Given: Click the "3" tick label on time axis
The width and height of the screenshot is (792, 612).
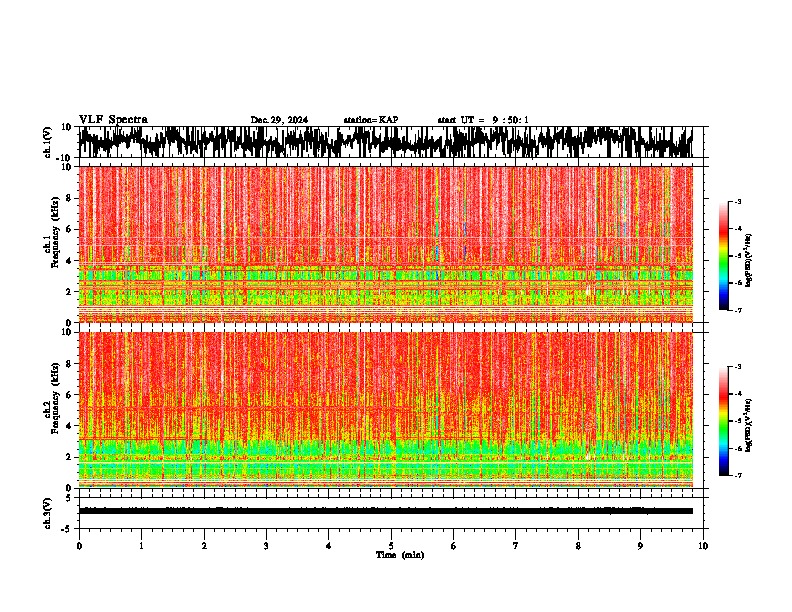Looking at the screenshot, I should (266, 546).
